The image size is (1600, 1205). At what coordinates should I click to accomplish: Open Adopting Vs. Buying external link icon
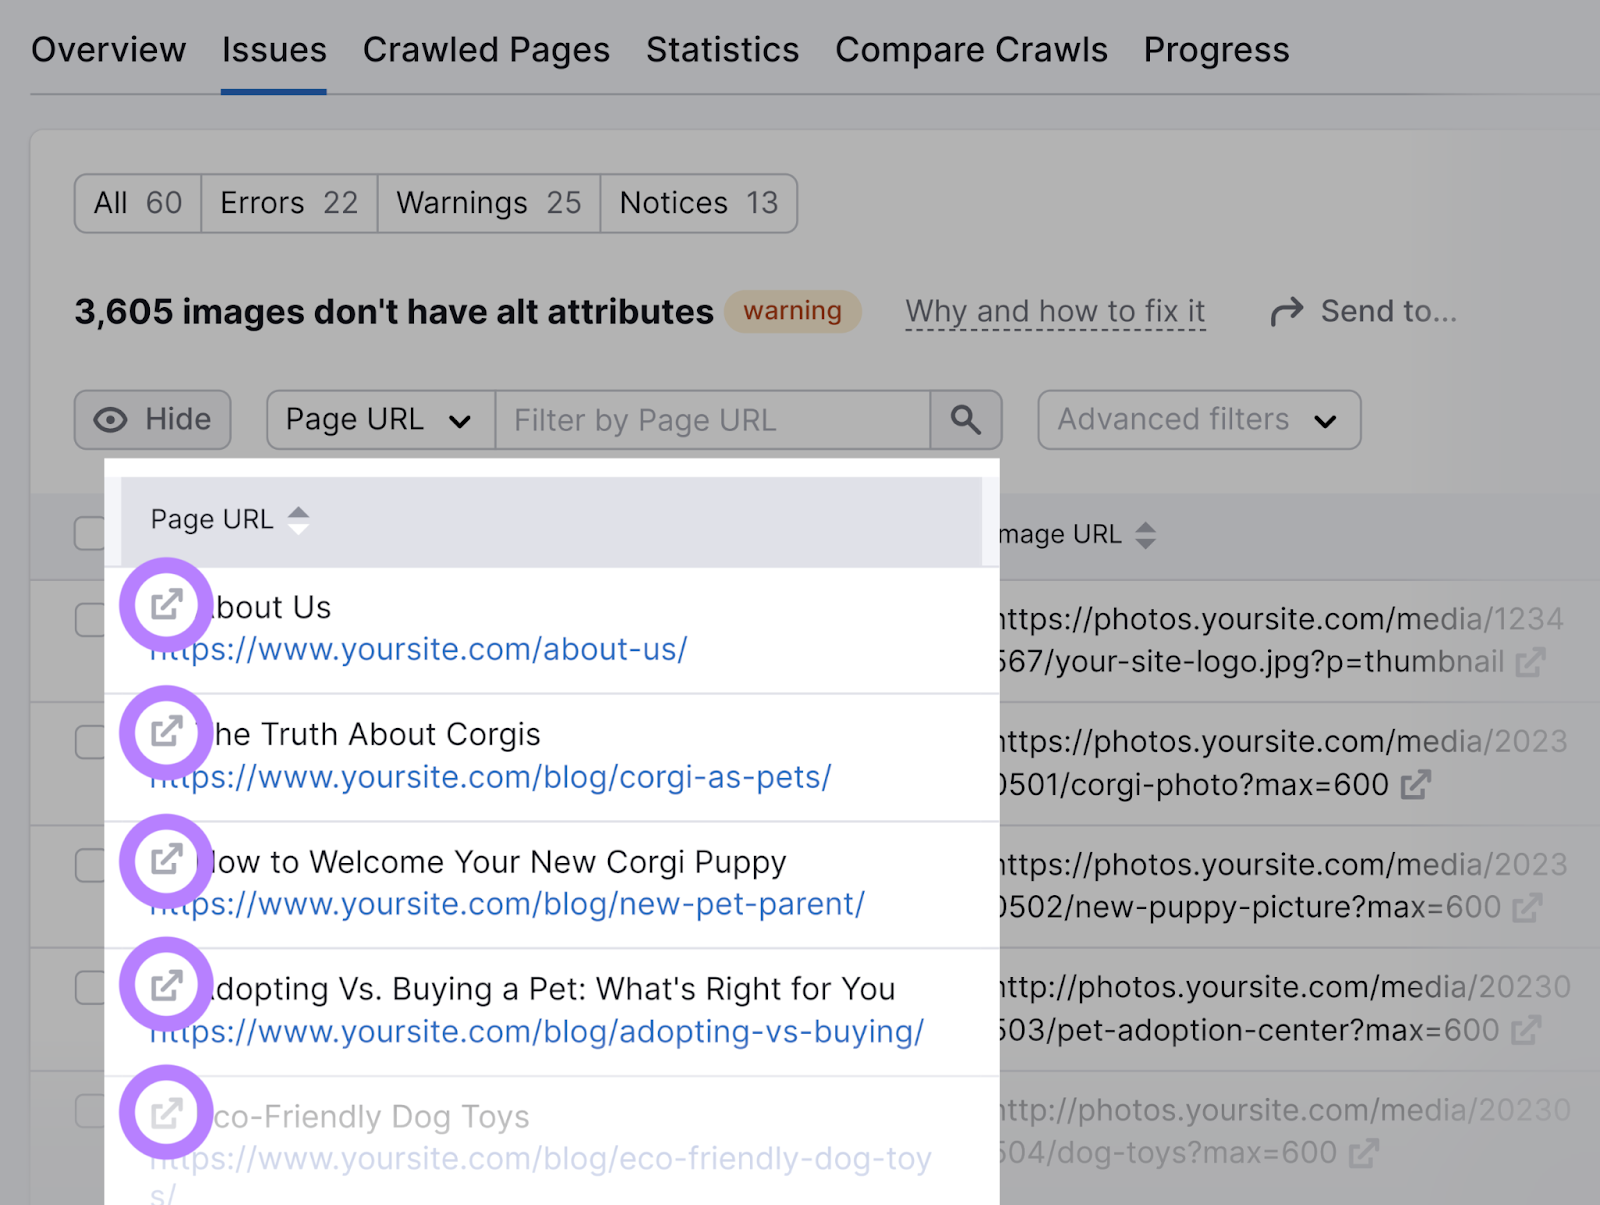pyautogui.click(x=166, y=985)
